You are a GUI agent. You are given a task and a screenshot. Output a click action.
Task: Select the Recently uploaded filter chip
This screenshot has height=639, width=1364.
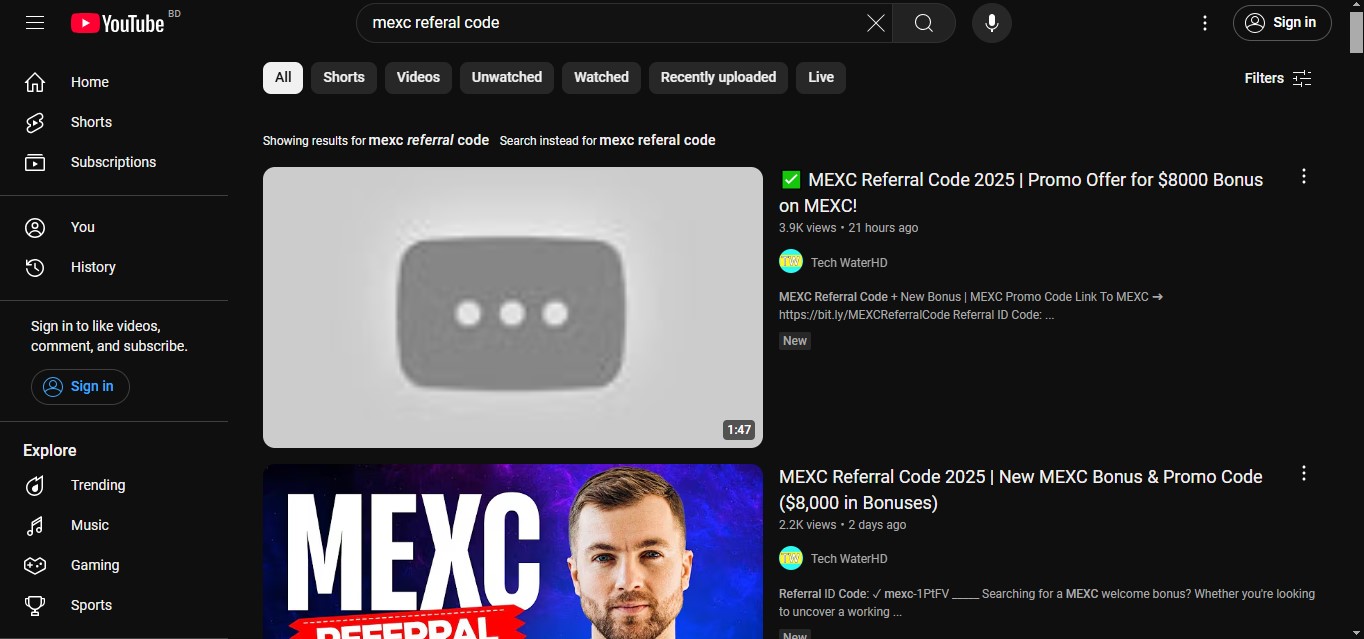pos(718,77)
